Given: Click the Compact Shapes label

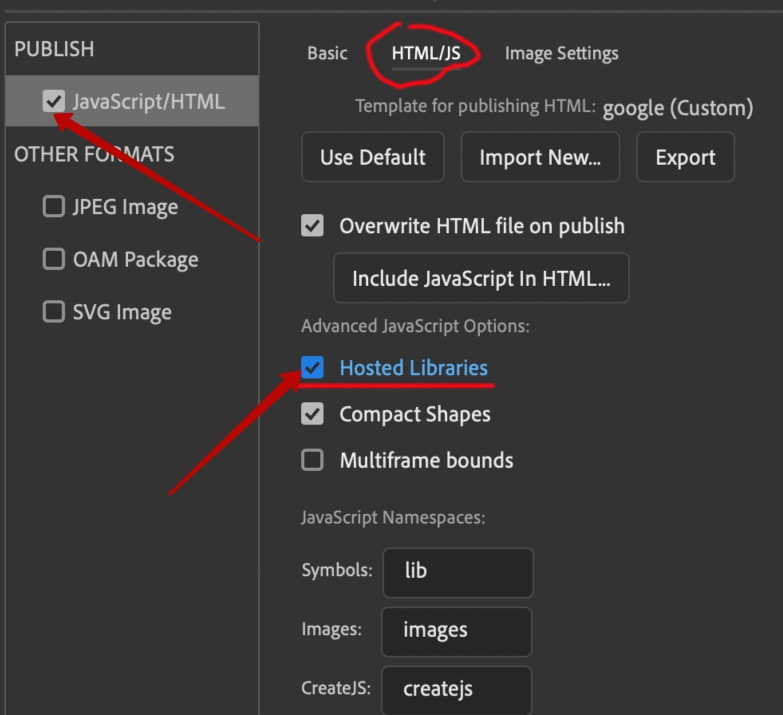Looking at the screenshot, I should (x=415, y=414).
